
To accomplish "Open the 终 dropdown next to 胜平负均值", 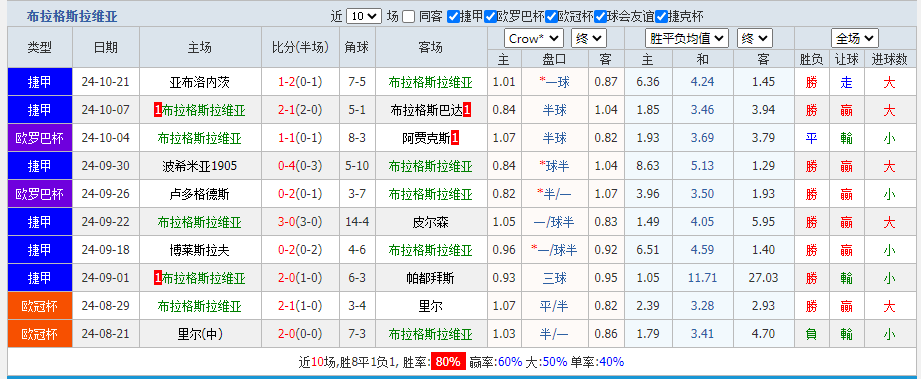I will point(755,39).
